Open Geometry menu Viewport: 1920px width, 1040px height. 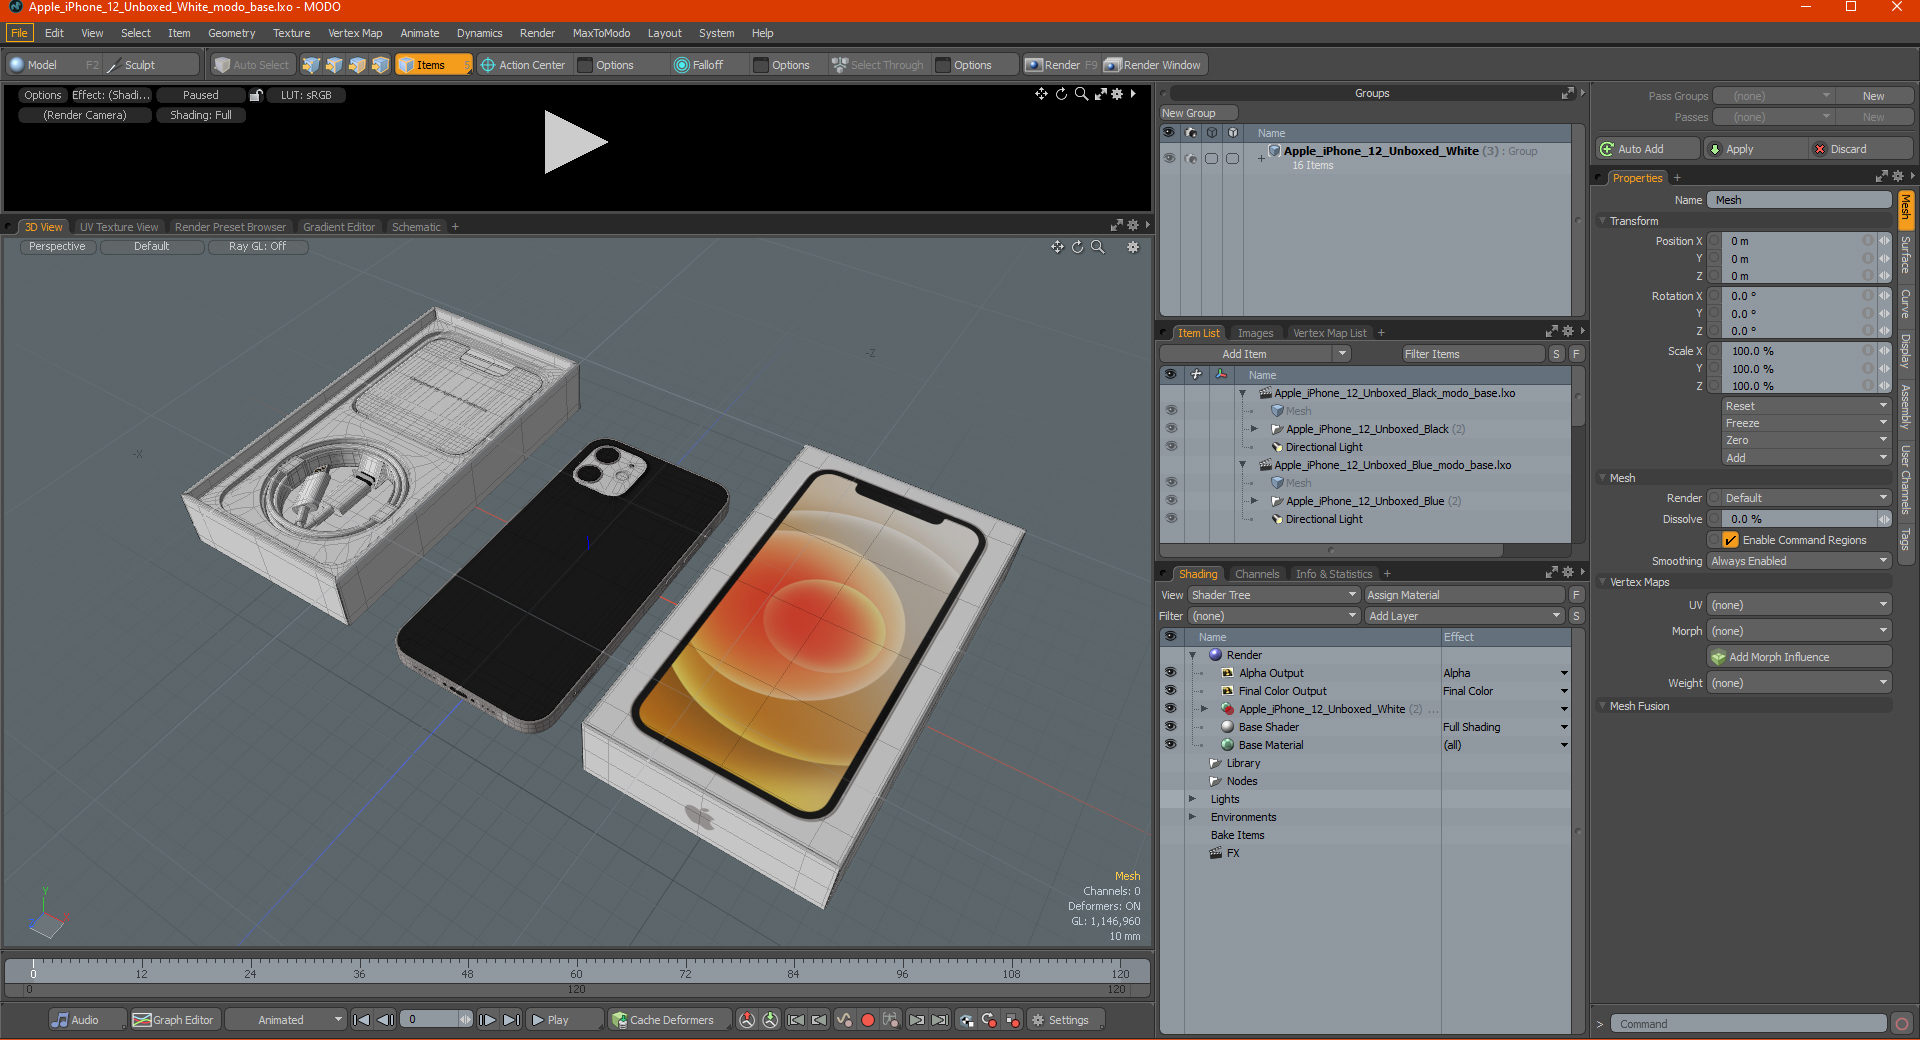click(231, 33)
